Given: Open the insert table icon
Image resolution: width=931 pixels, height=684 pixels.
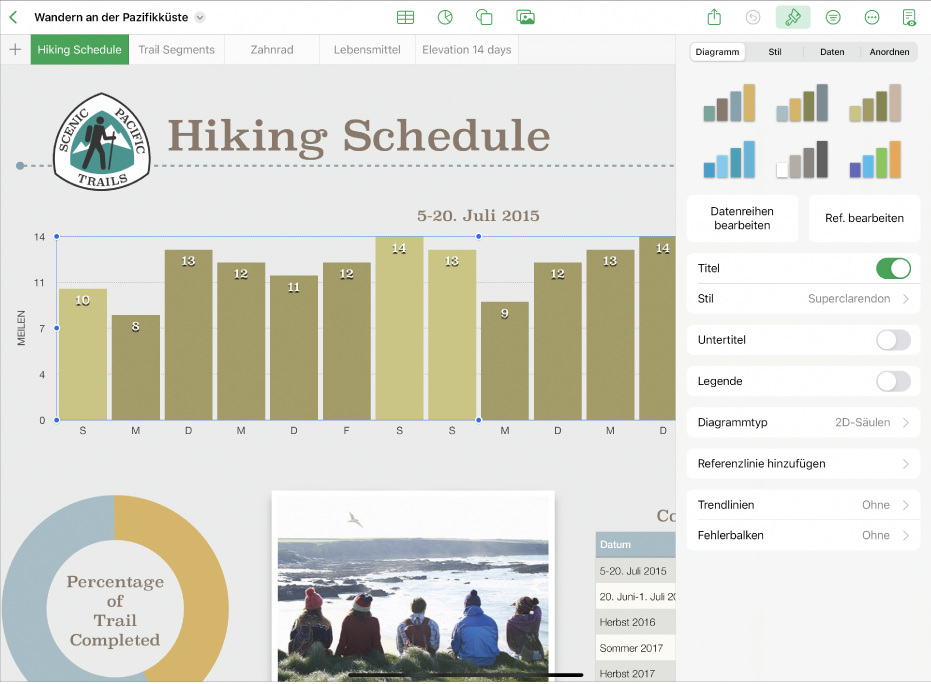Looking at the screenshot, I should 406,17.
